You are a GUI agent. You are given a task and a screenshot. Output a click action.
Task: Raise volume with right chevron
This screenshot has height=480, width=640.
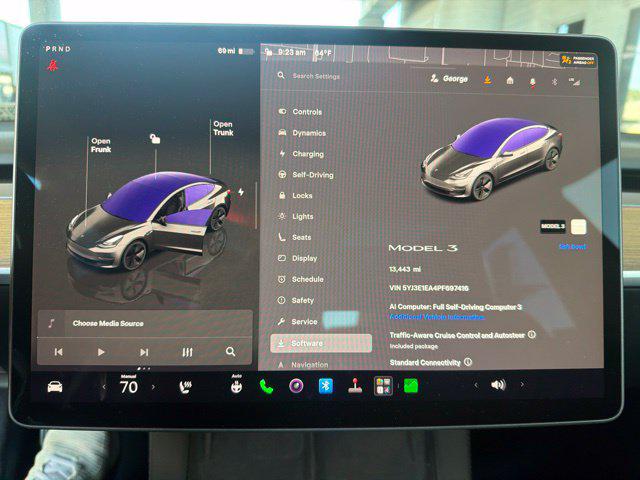click(x=522, y=384)
